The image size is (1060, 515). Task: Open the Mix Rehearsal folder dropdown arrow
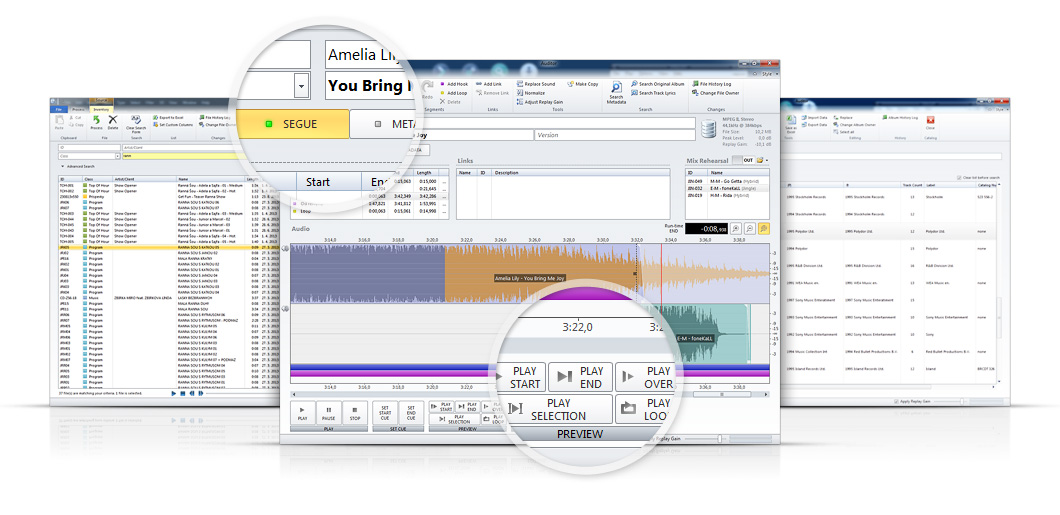click(x=767, y=160)
